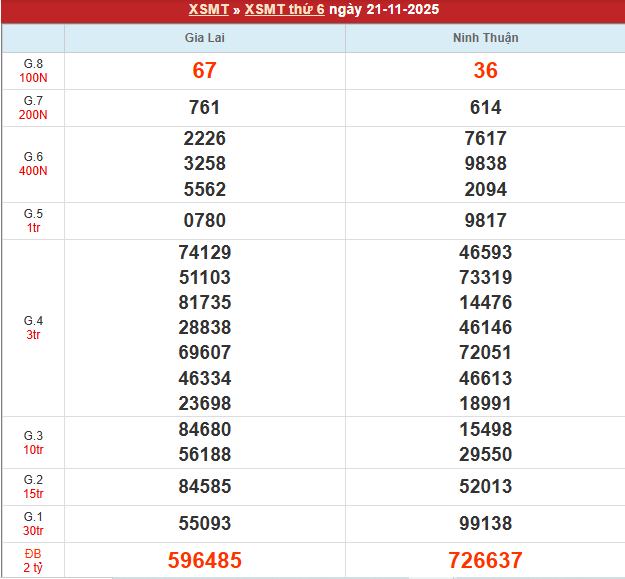Select Ninh Thuận G.2 number 52013
625x579 pixels.
coord(485,487)
